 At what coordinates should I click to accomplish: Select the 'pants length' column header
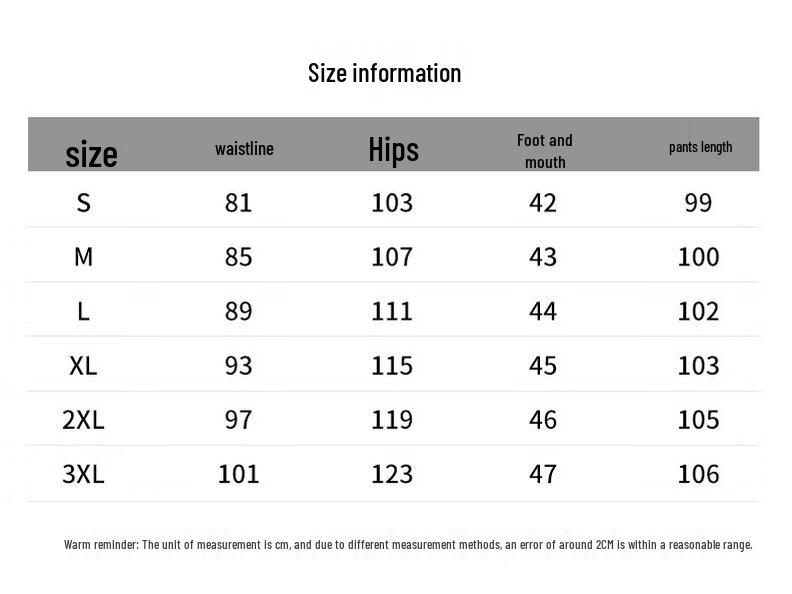point(700,147)
